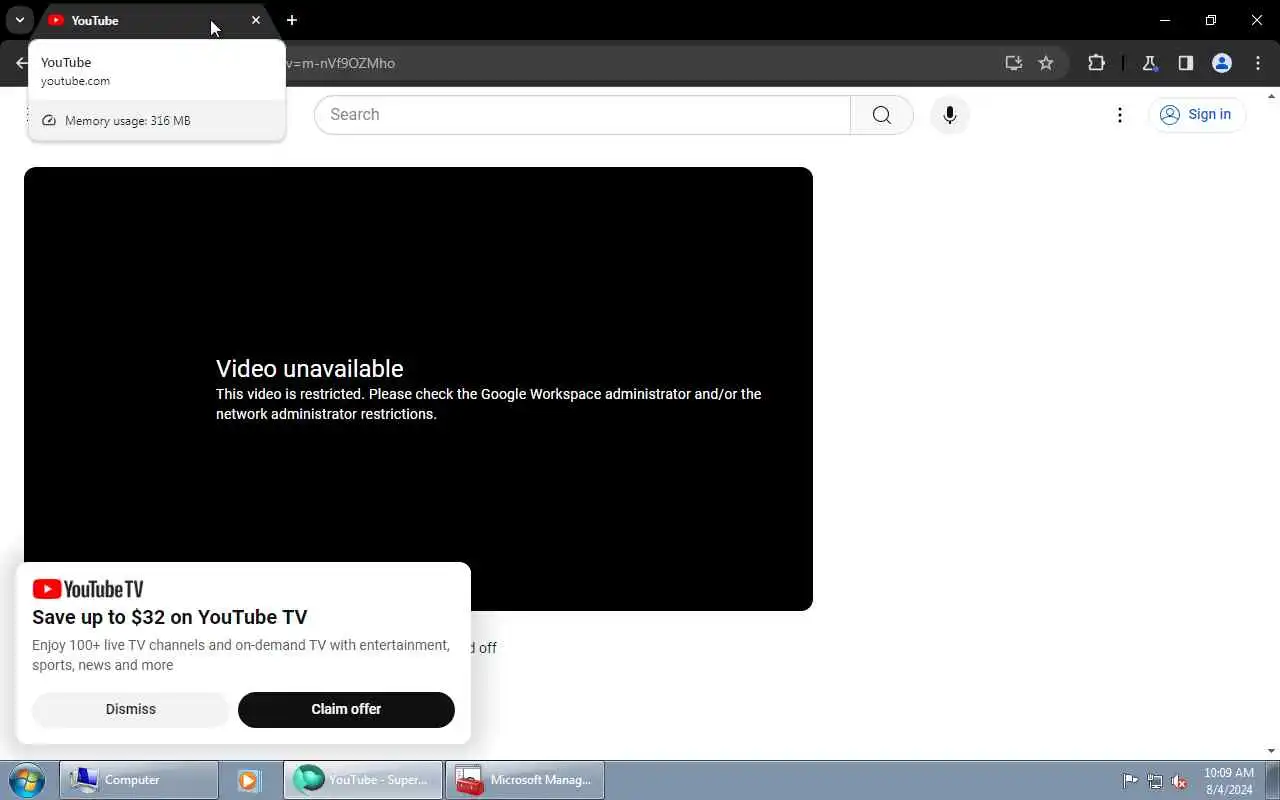The image size is (1280, 800).
Task: Click the muted volume tray icon
Action: (x=1180, y=781)
